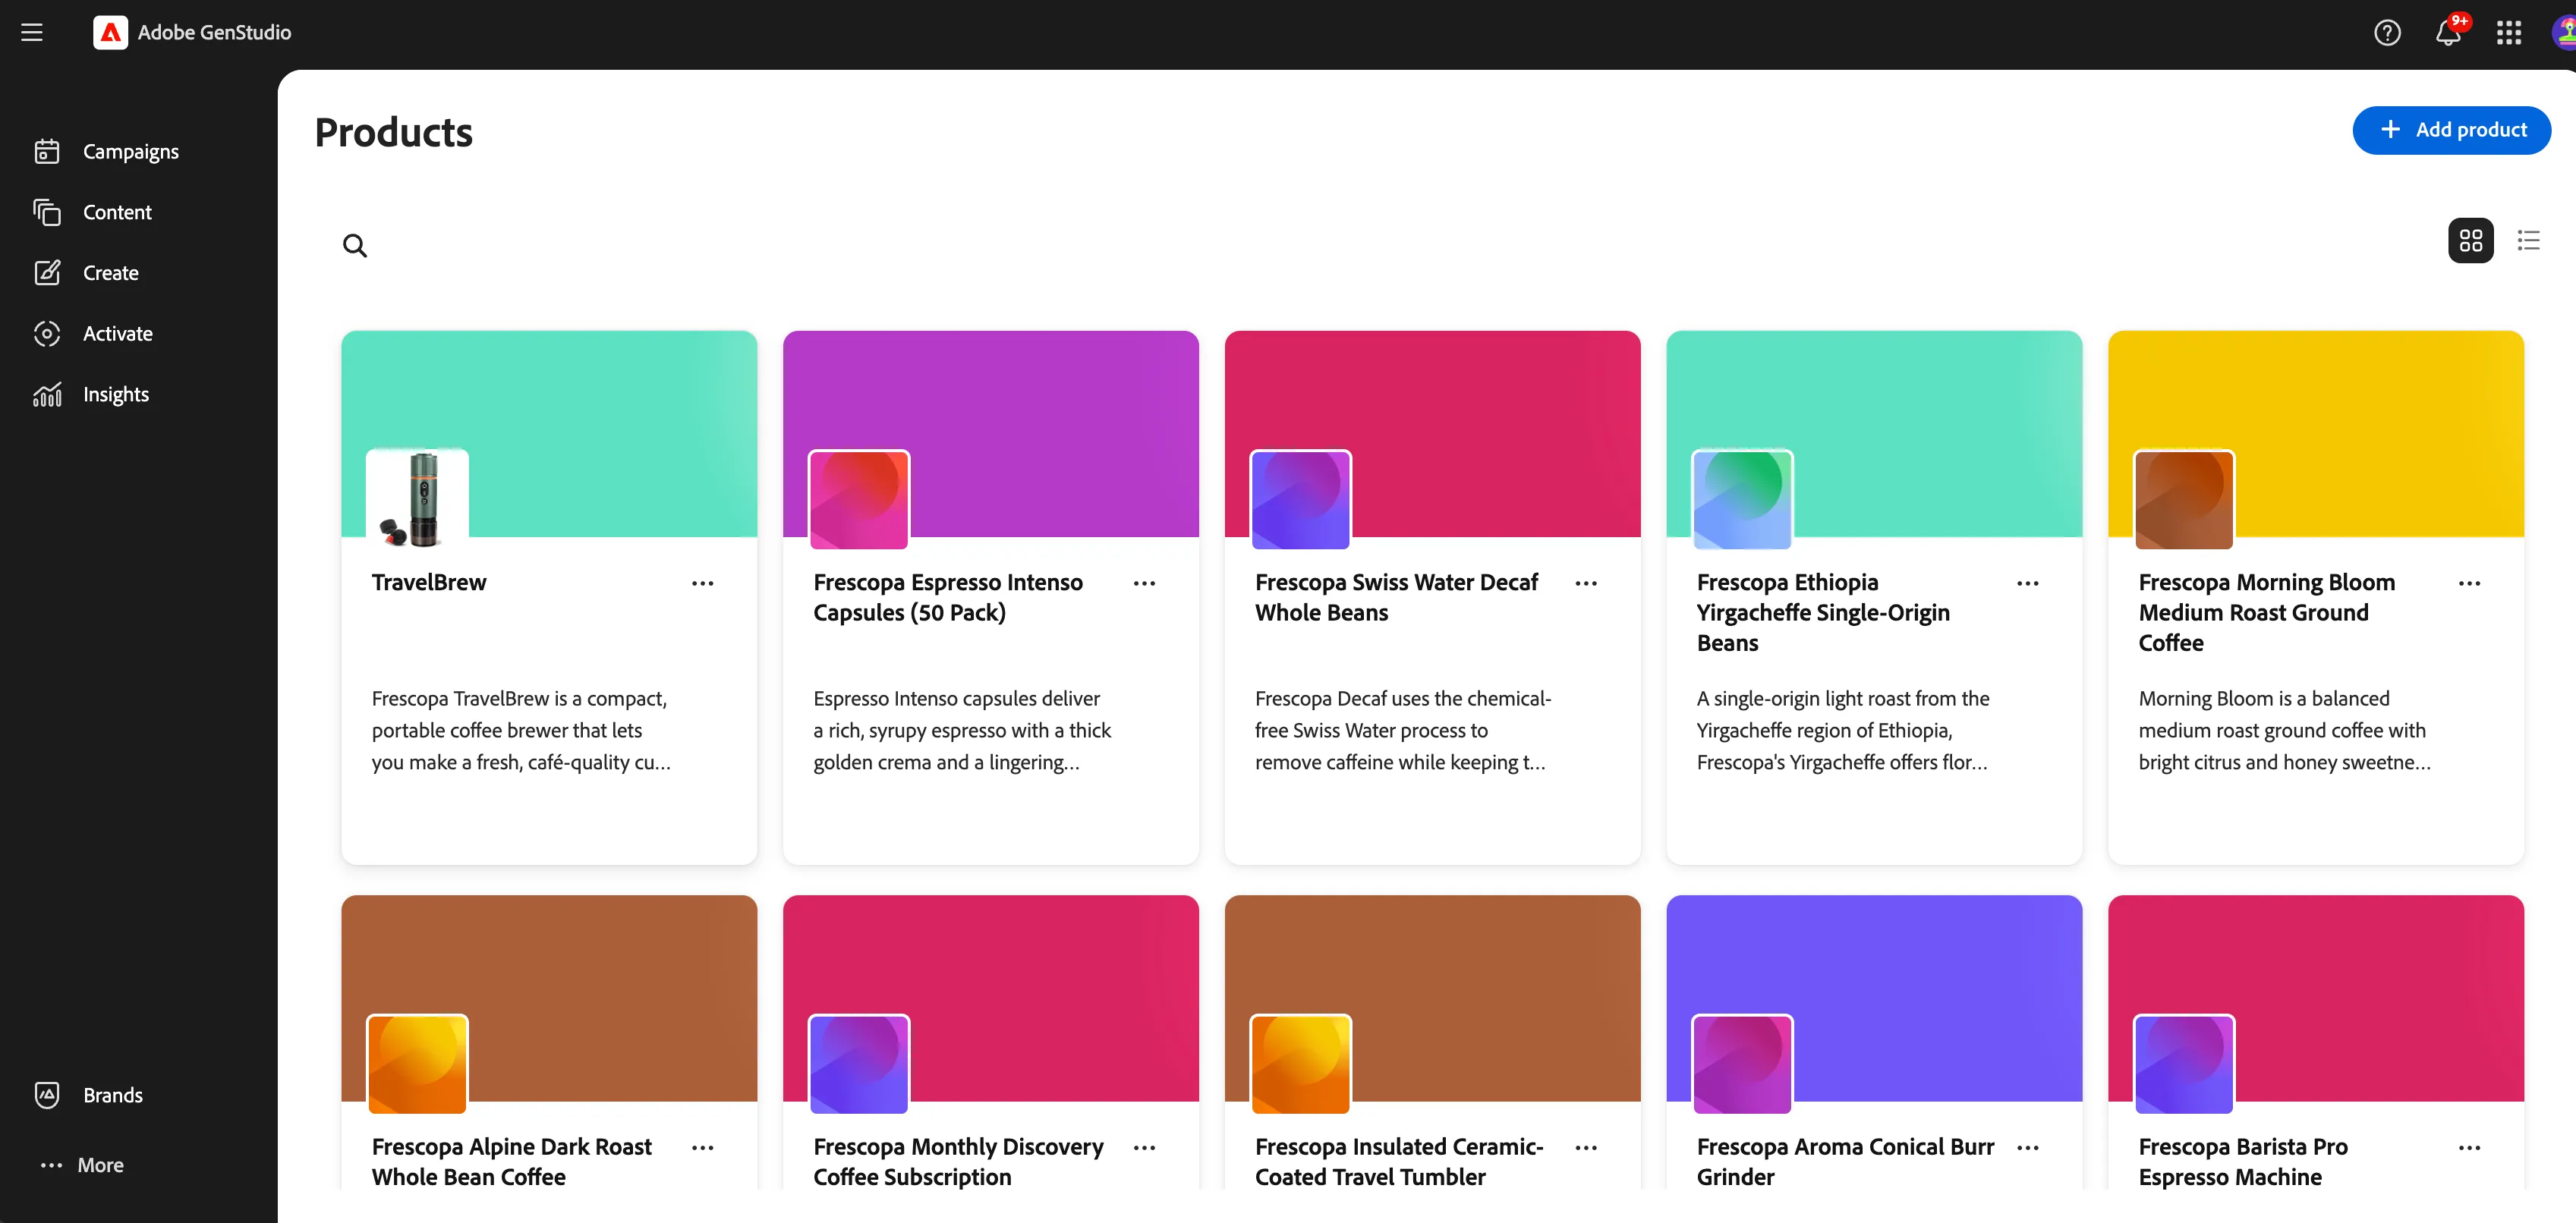Open the user profile avatar

coord(2565,33)
